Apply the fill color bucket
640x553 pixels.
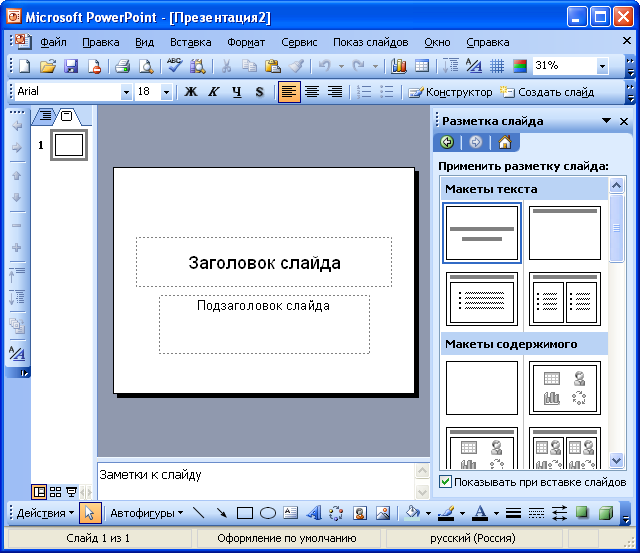412,513
